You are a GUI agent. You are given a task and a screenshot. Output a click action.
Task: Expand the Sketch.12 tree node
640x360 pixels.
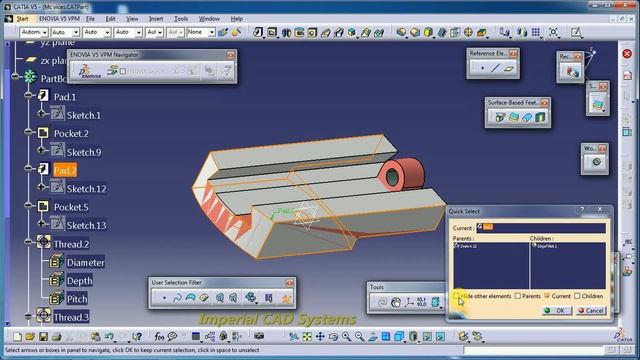[41, 187]
